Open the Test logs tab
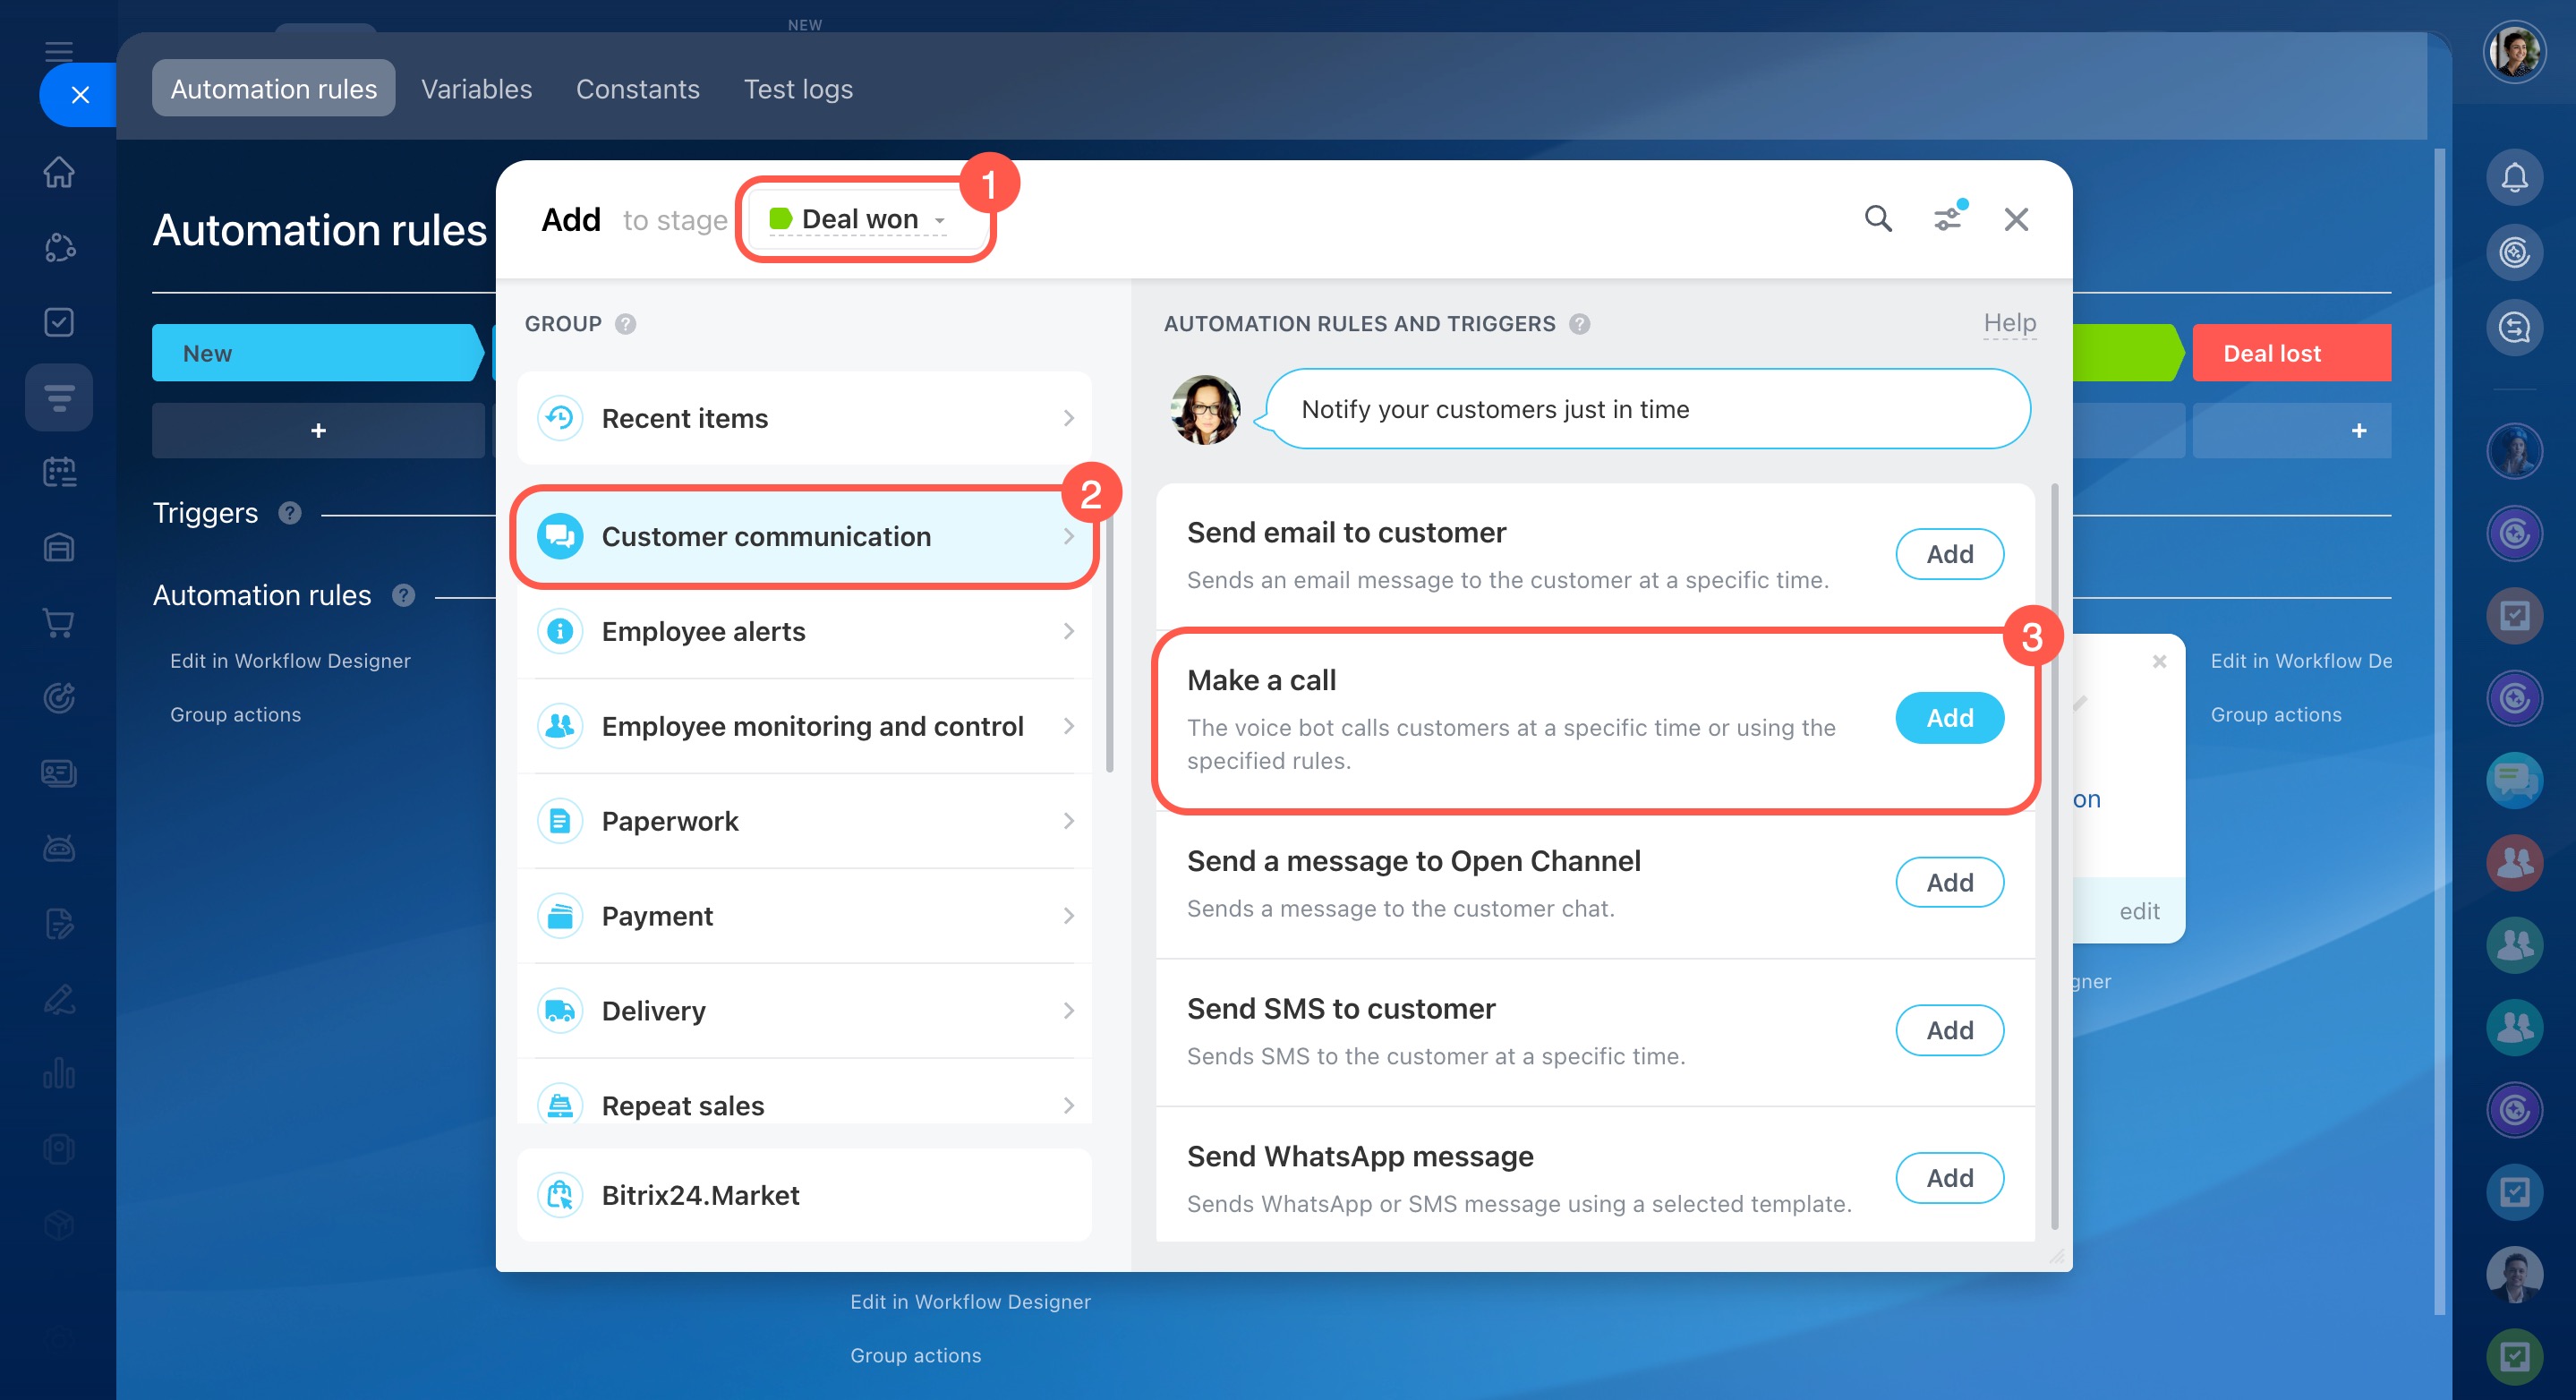Image resolution: width=2576 pixels, height=1400 pixels. click(x=798, y=89)
